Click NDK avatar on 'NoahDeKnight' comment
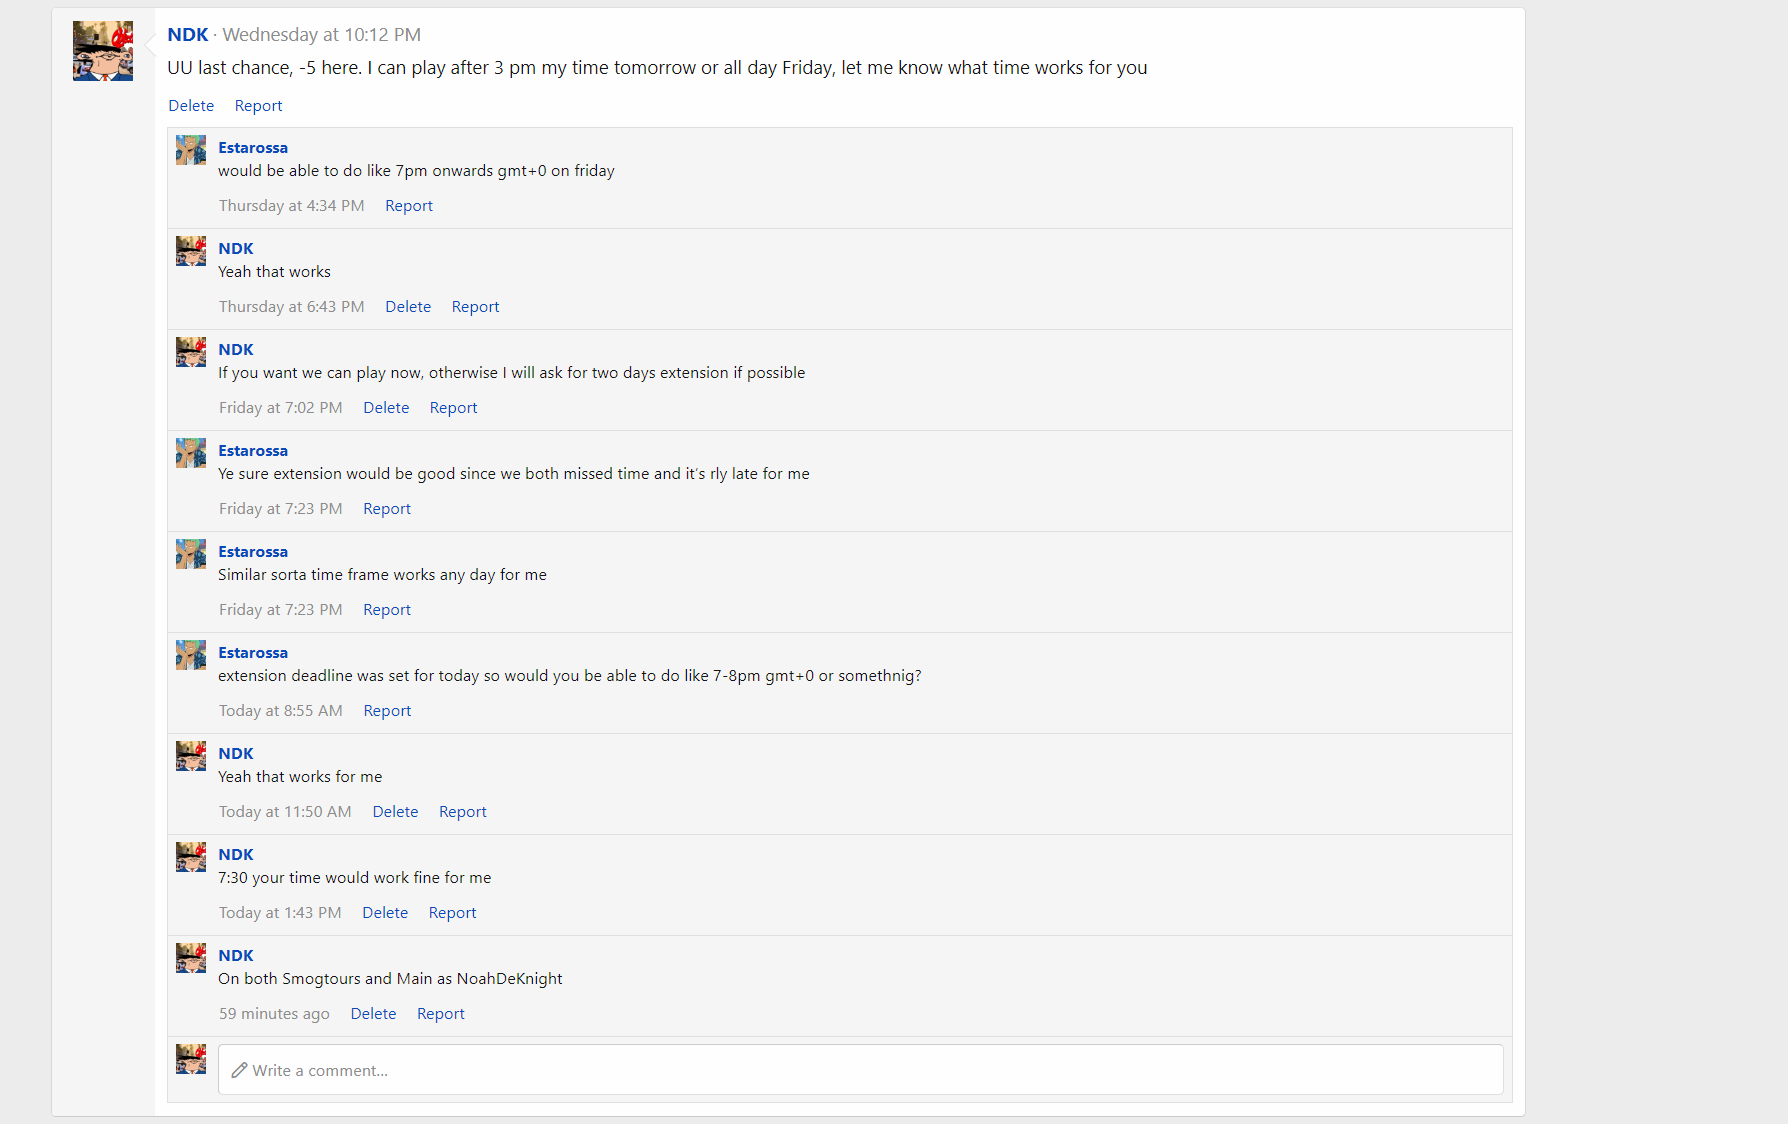This screenshot has height=1124, width=1788. tap(191, 958)
